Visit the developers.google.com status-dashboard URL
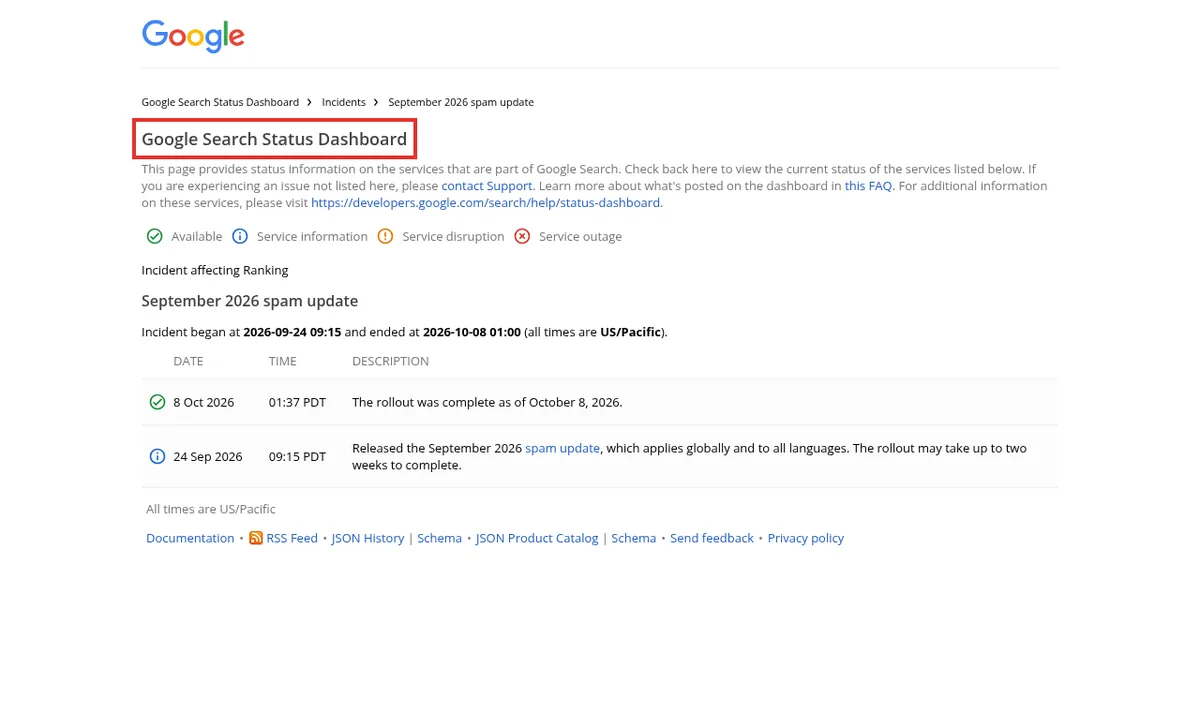The image size is (1200, 712). [x=485, y=202]
